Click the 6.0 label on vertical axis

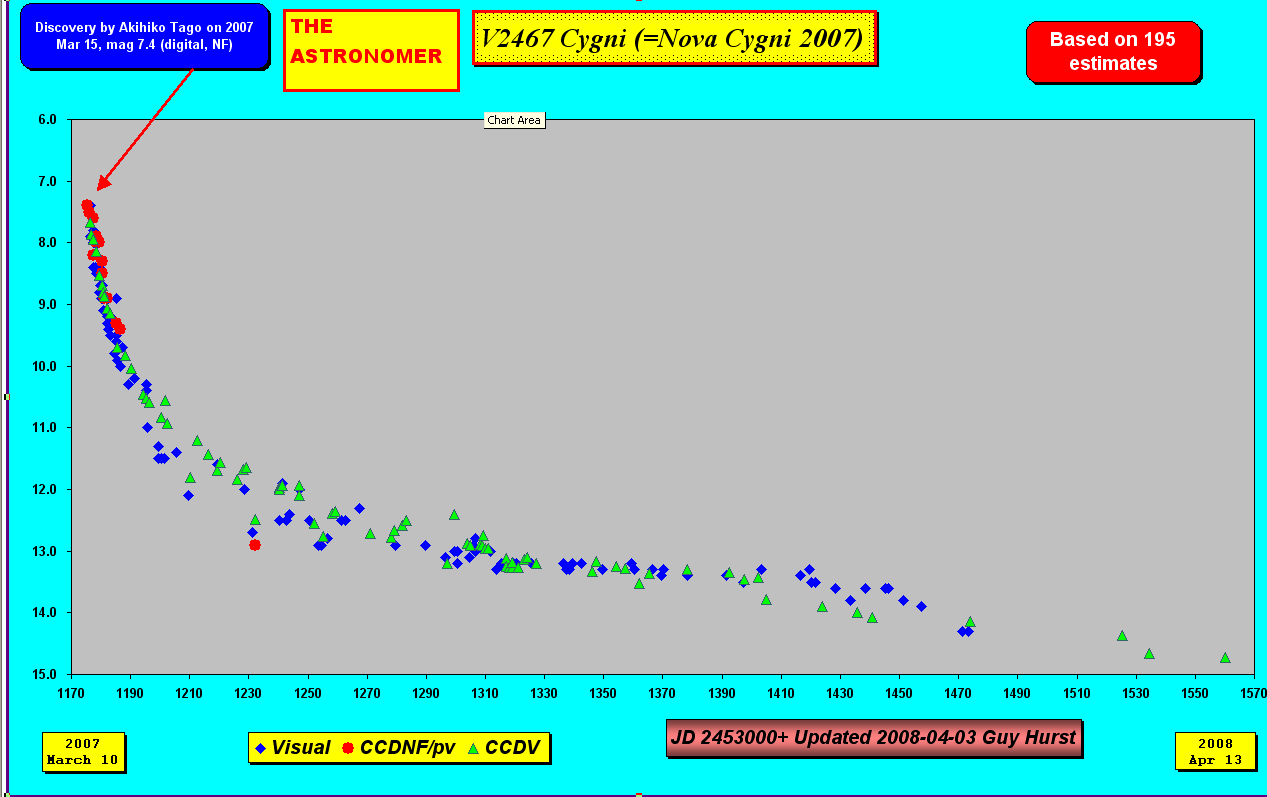pyautogui.click(x=48, y=119)
